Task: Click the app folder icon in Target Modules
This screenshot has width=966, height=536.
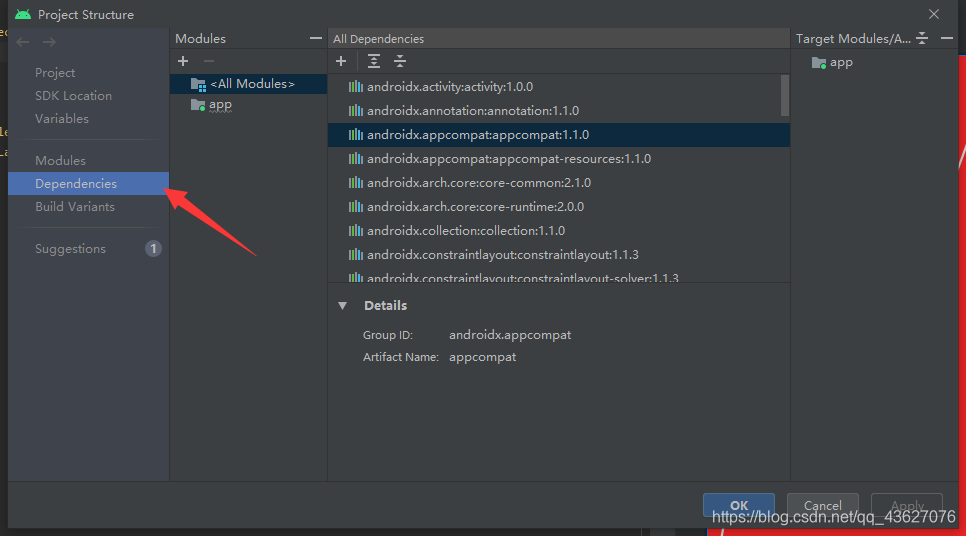Action: 819,63
